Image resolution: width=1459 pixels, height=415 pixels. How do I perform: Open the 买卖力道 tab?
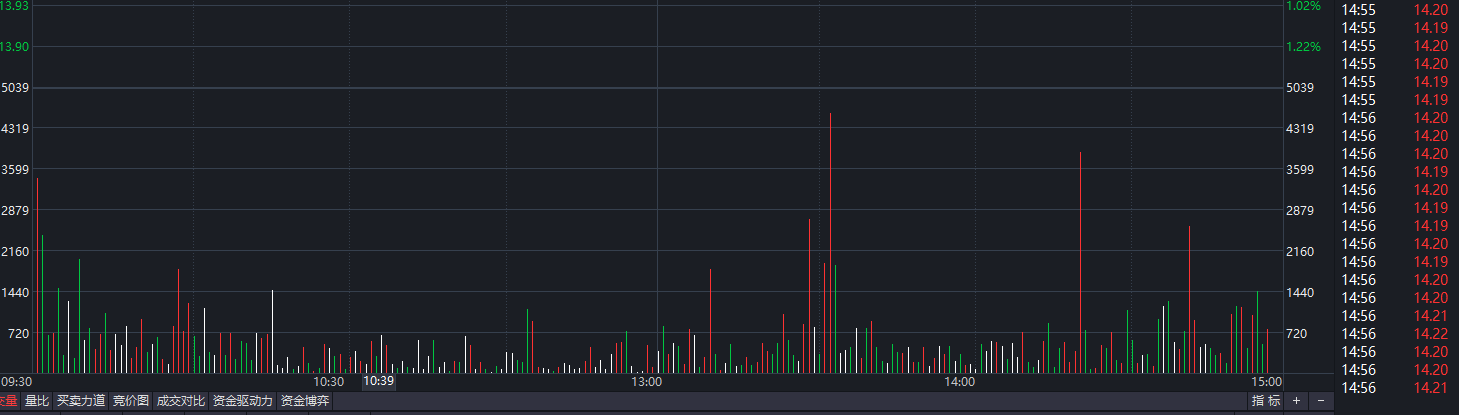pyautogui.click(x=81, y=401)
